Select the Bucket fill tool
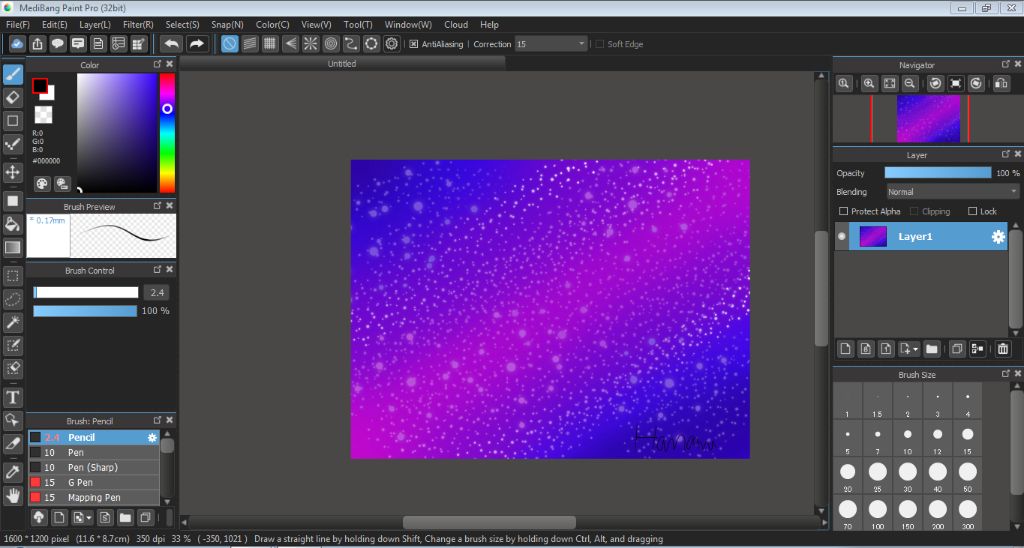Screen dimensions: 1024x548 [x=12, y=224]
